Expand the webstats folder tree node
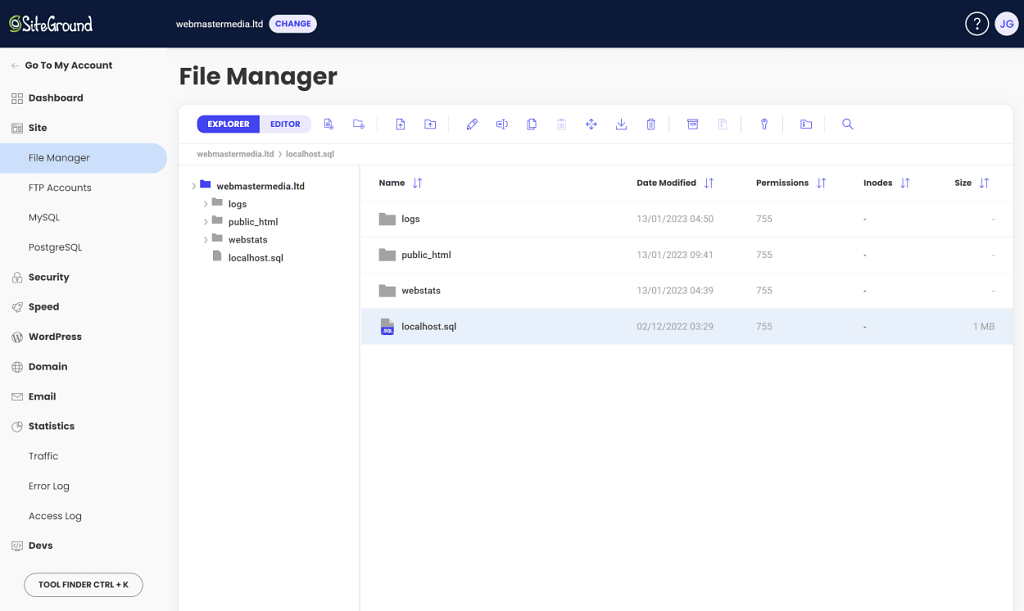Screen dimensions: 1024x611 coord(206,240)
